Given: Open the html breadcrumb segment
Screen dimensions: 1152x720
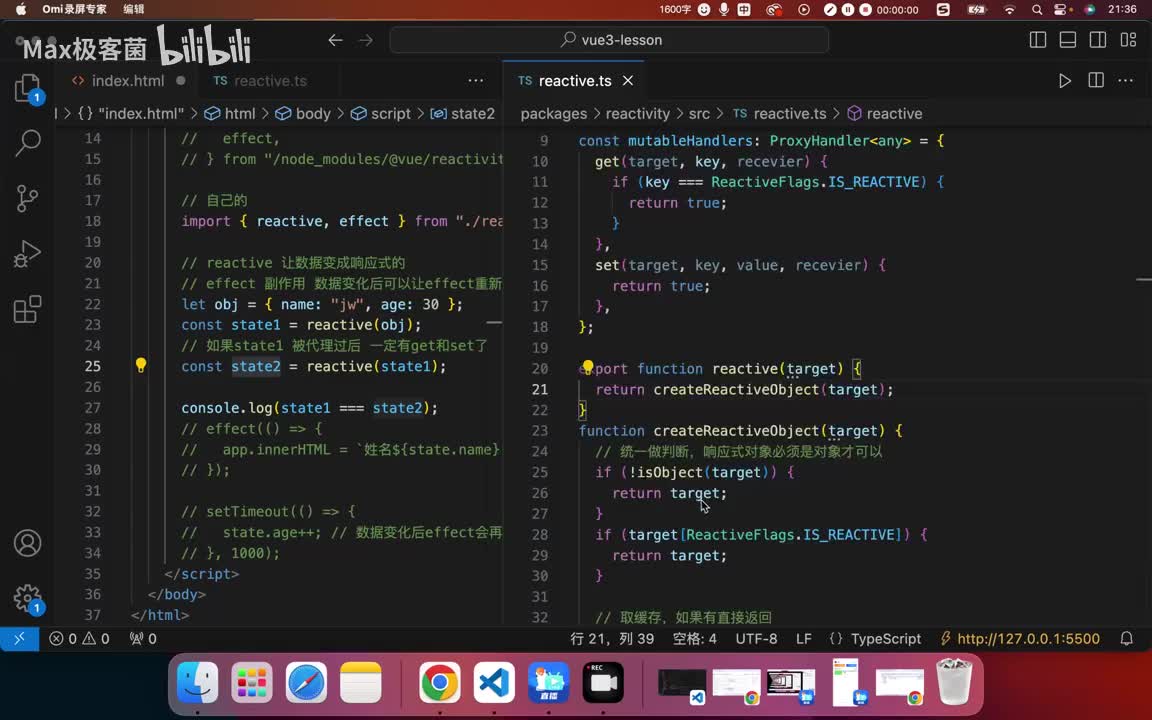Looking at the screenshot, I should click(231, 114).
